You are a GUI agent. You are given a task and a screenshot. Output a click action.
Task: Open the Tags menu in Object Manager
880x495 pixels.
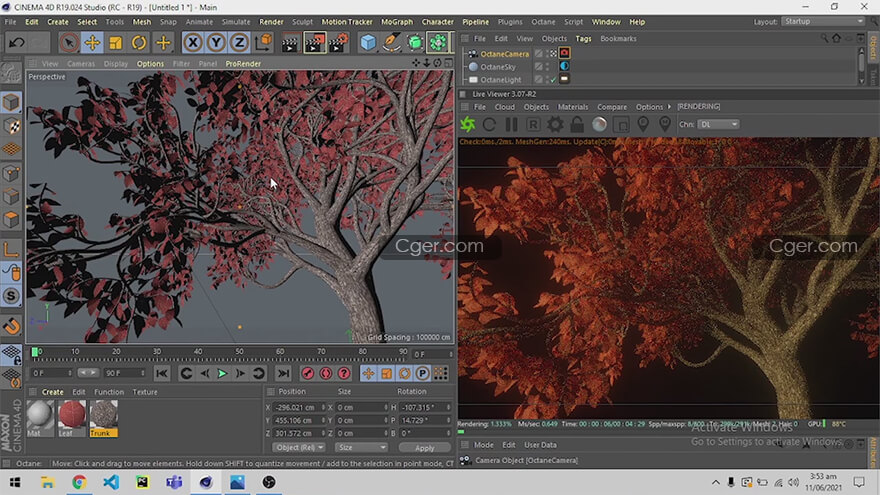click(583, 39)
